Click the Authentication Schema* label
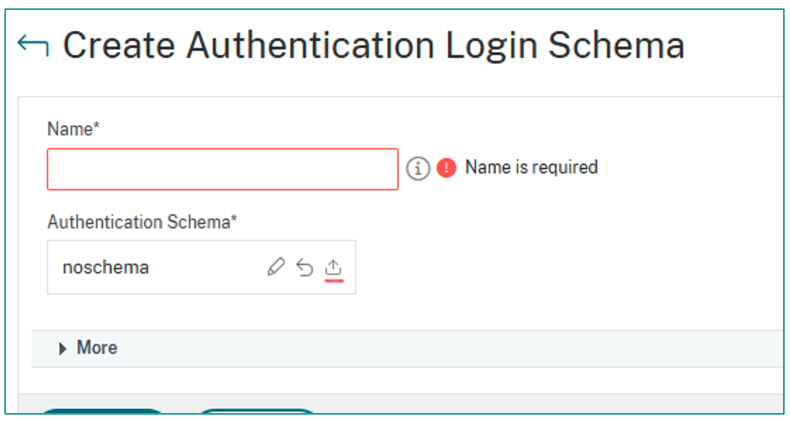The height and width of the screenshot is (421, 790). 142,222
